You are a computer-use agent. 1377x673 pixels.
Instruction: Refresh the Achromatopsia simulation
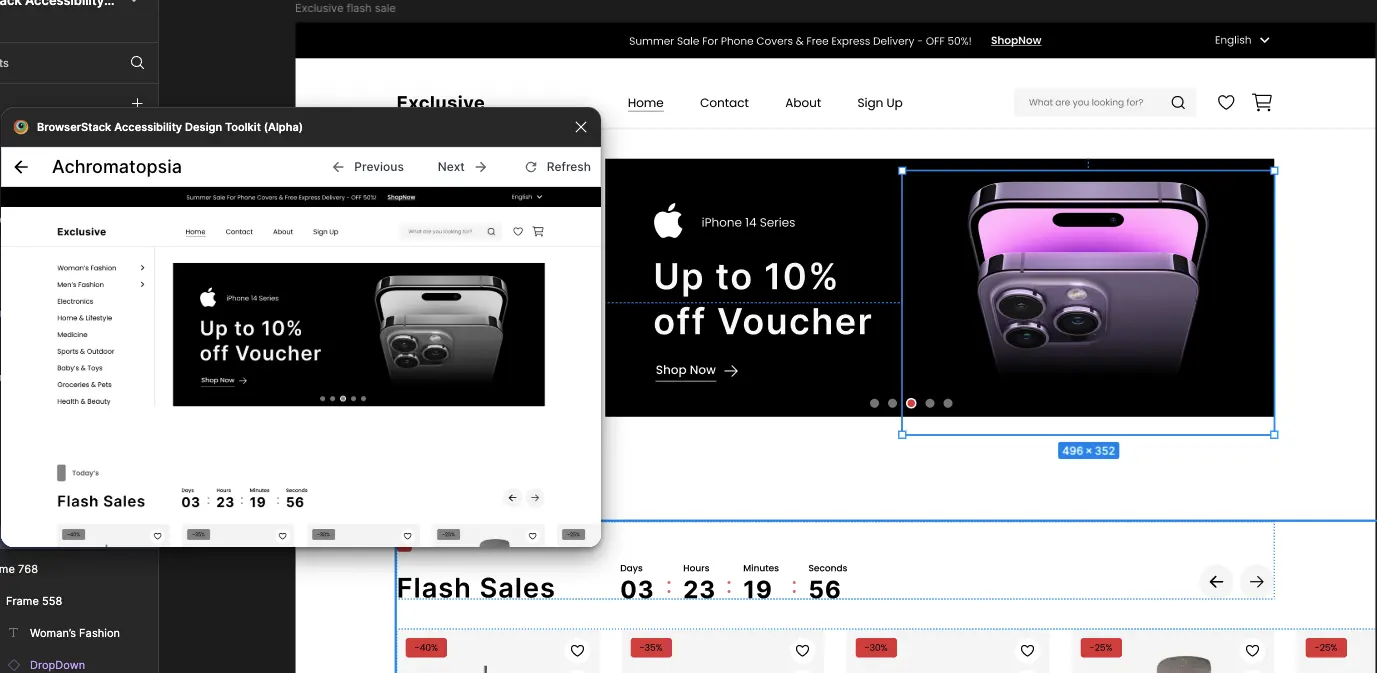point(558,167)
